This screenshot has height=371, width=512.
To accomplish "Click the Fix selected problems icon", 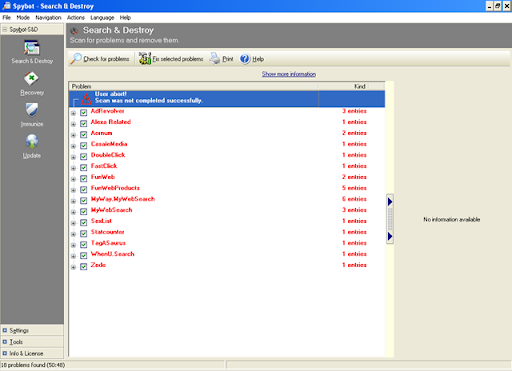I will click(145, 59).
